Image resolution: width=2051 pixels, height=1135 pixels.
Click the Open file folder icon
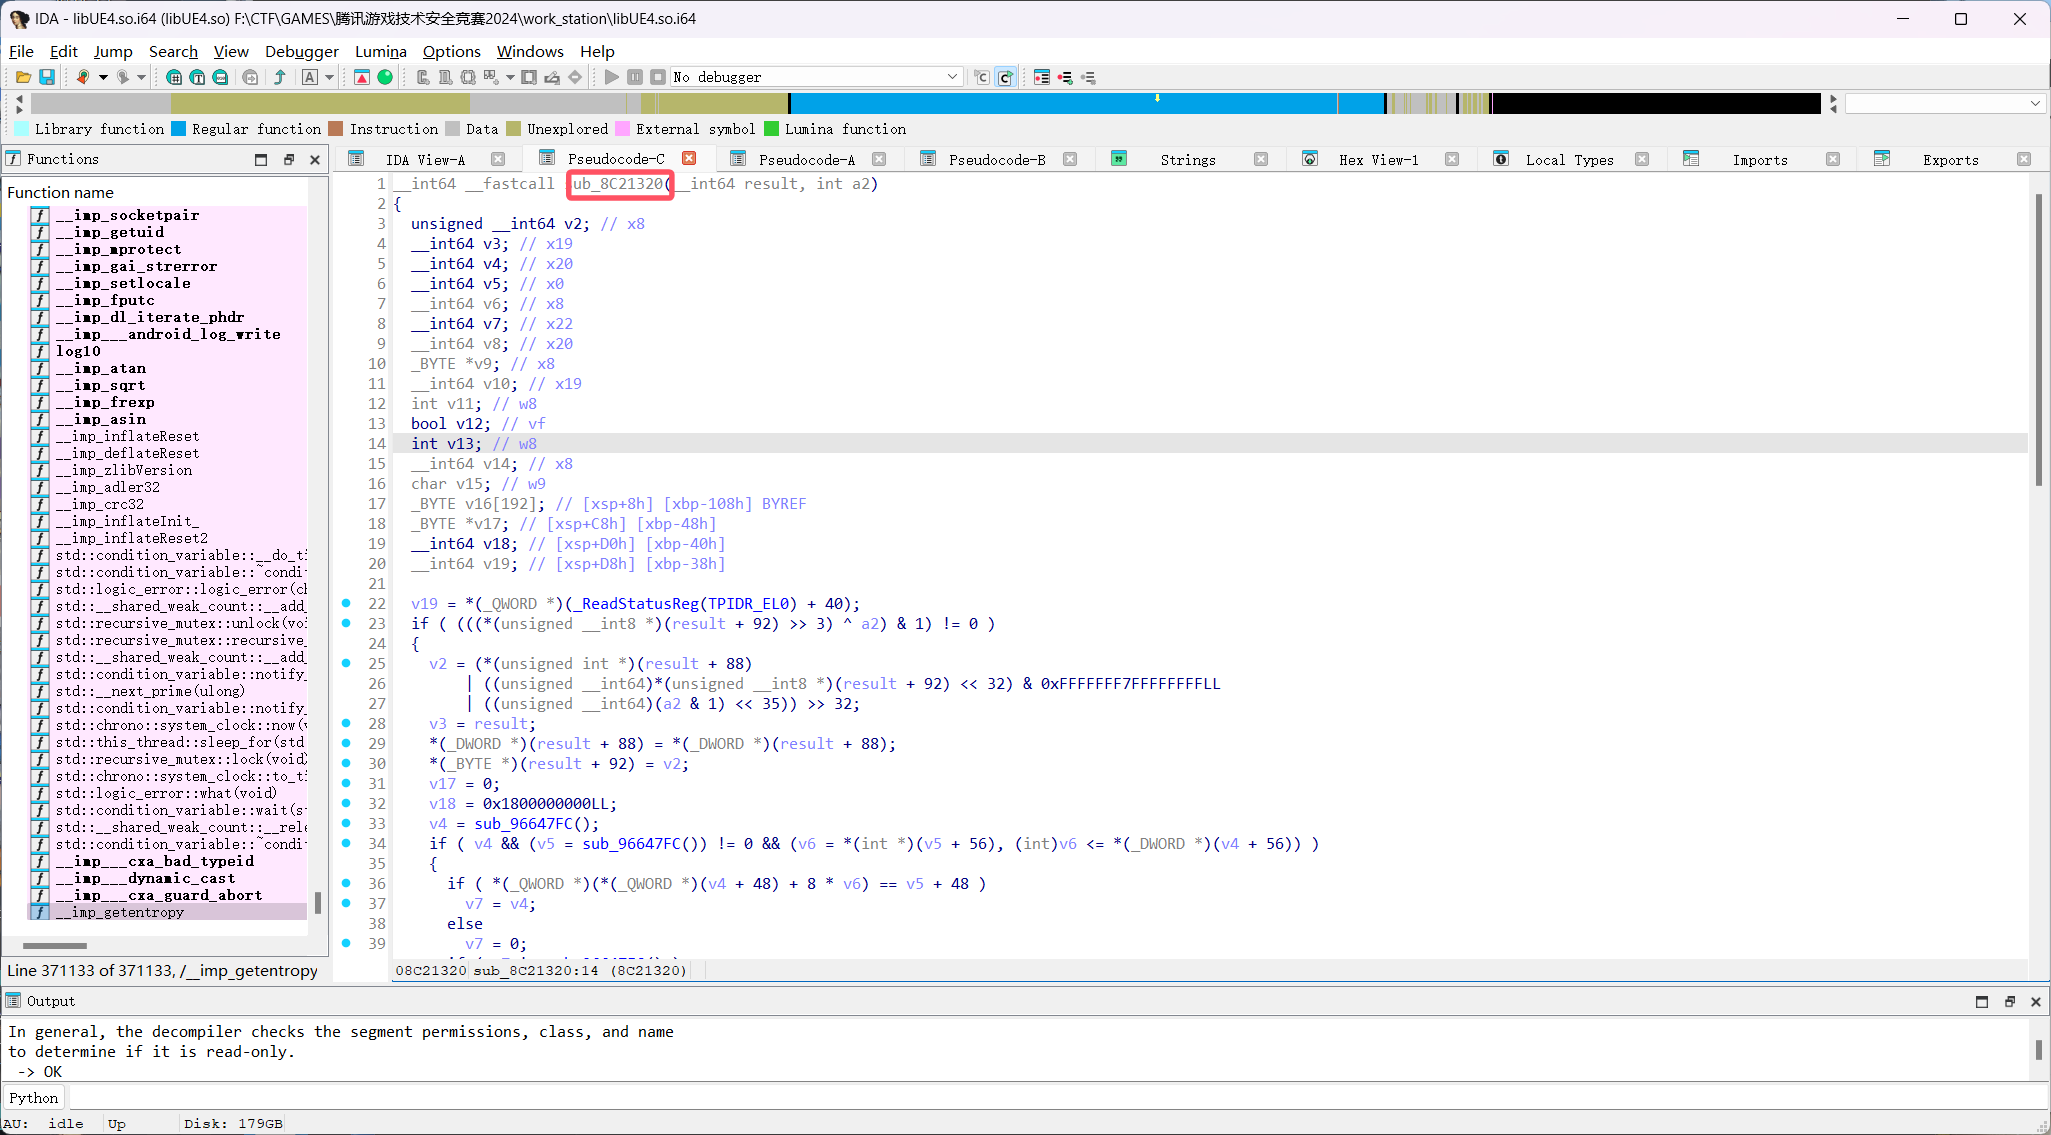(23, 77)
